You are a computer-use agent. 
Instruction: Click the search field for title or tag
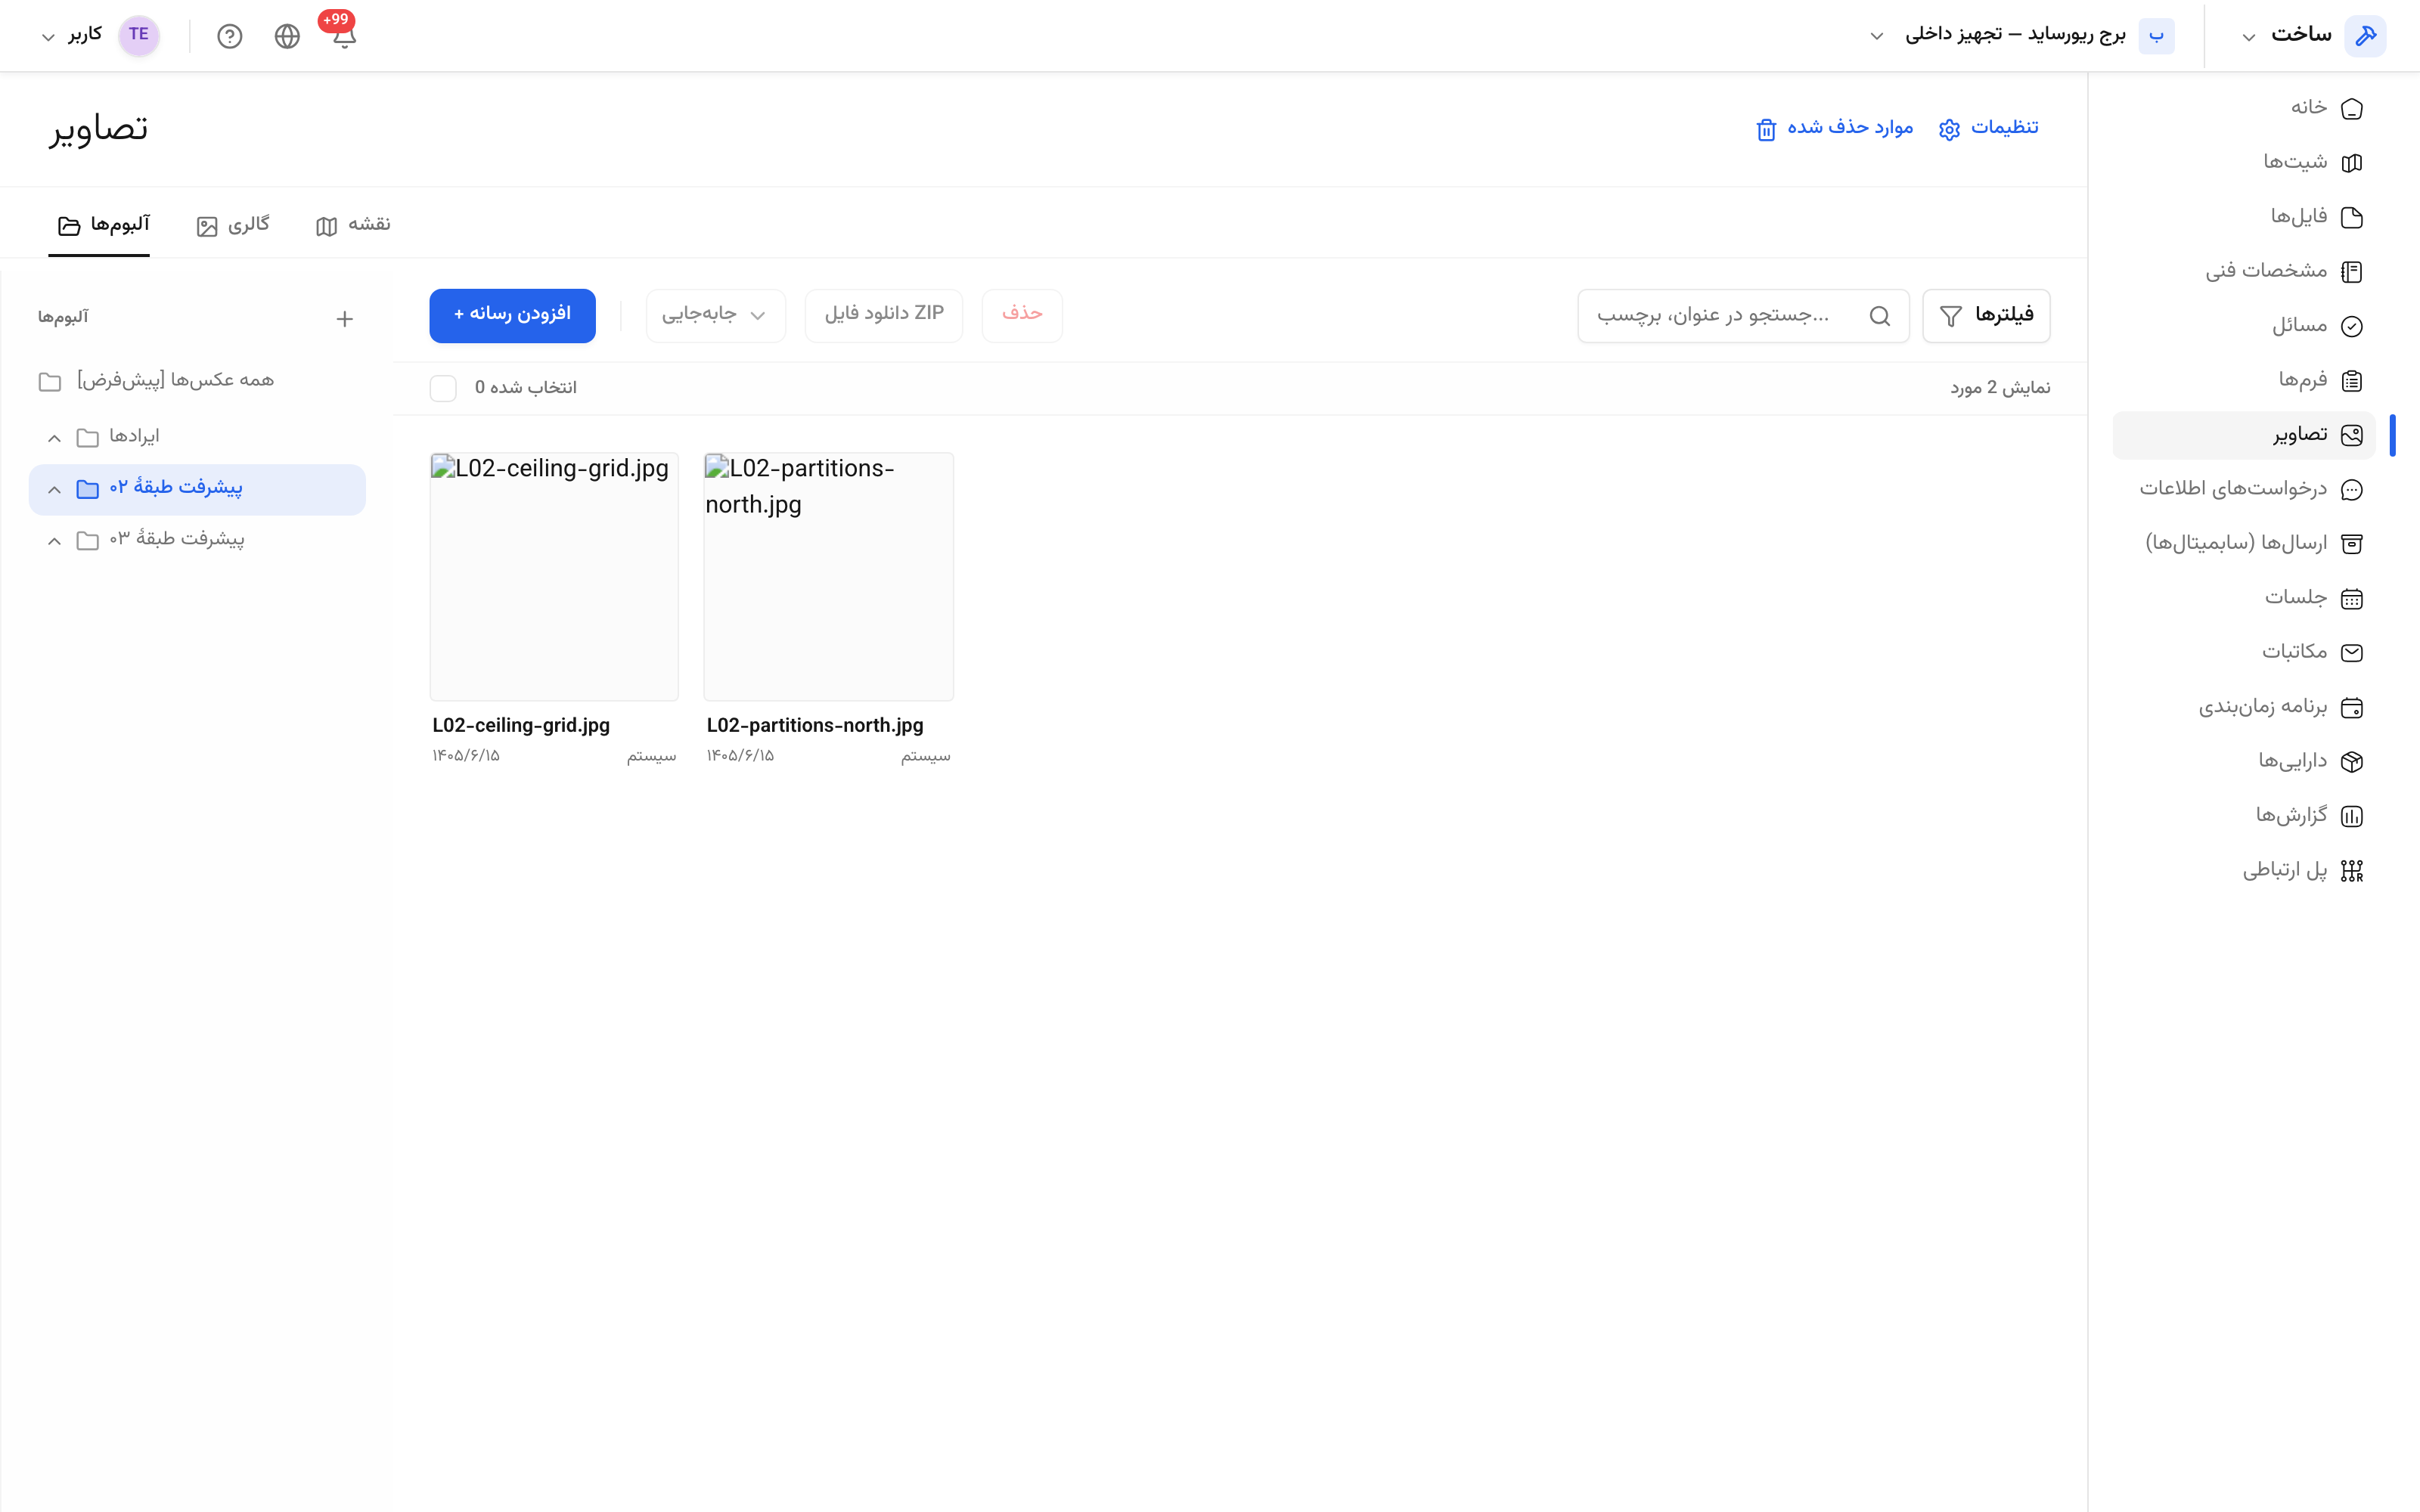pos(1743,316)
